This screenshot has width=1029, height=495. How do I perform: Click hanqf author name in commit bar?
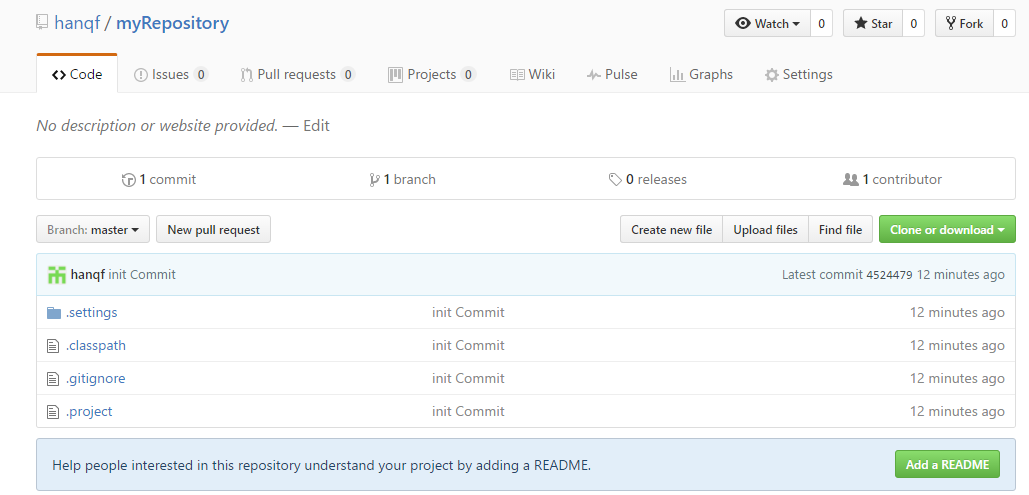(x=88, y=274)
